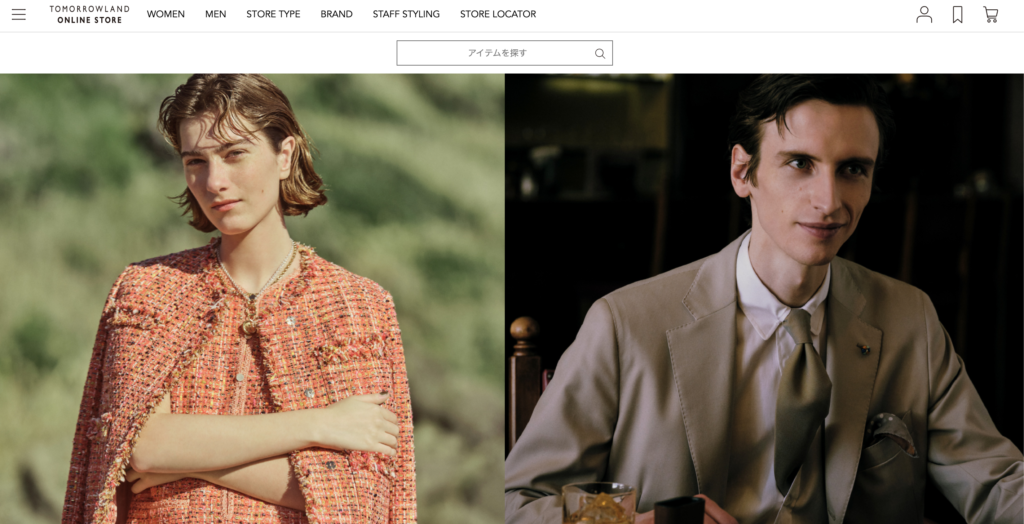Open the shopping cart icon

(x=991, y=14)
